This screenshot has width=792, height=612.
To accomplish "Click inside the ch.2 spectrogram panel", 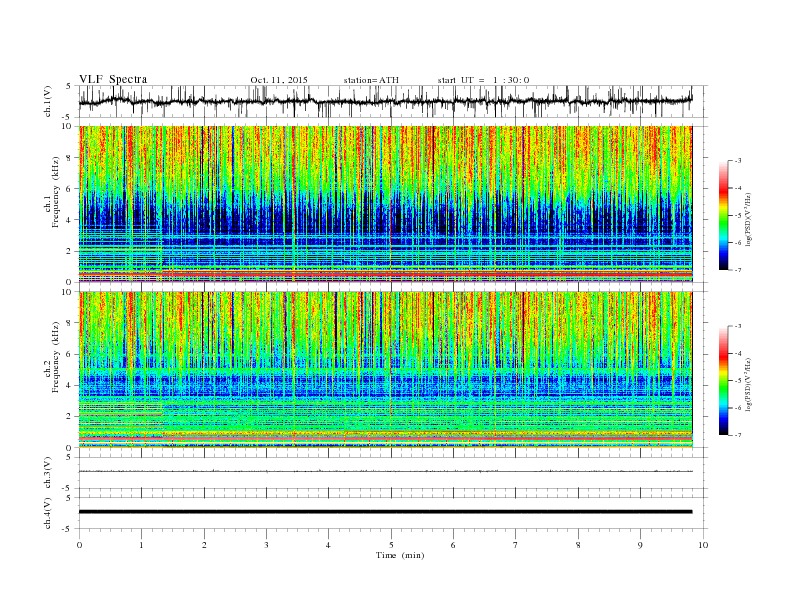I will (x=386, y=369).
